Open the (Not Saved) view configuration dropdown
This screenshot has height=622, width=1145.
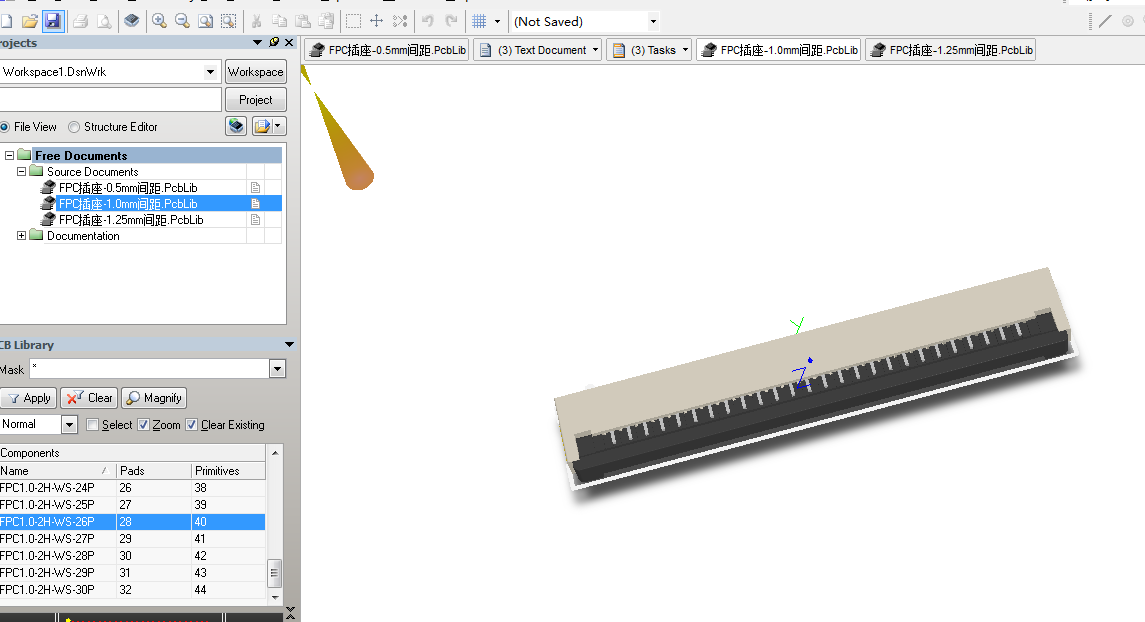(x=653, y=21)
